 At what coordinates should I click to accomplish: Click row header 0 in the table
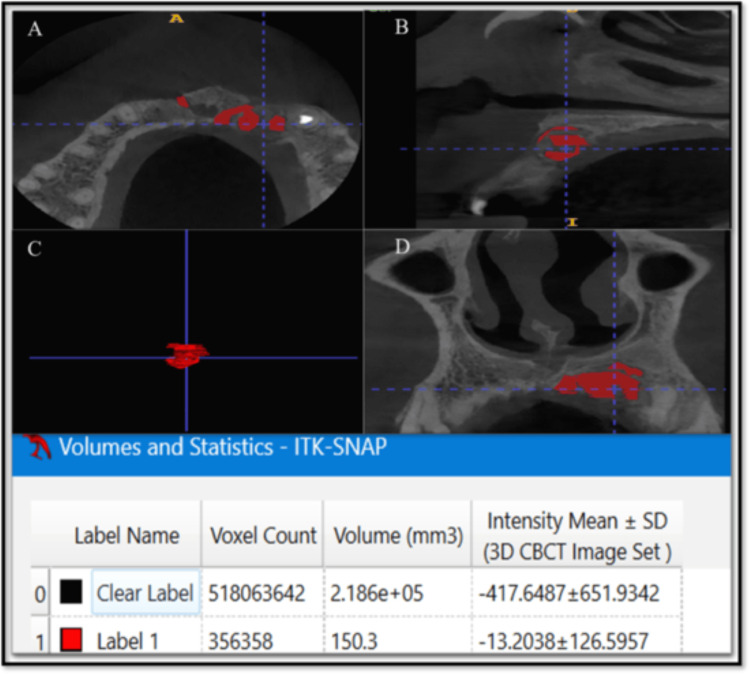pyautogui.click(x=40, y=594)
